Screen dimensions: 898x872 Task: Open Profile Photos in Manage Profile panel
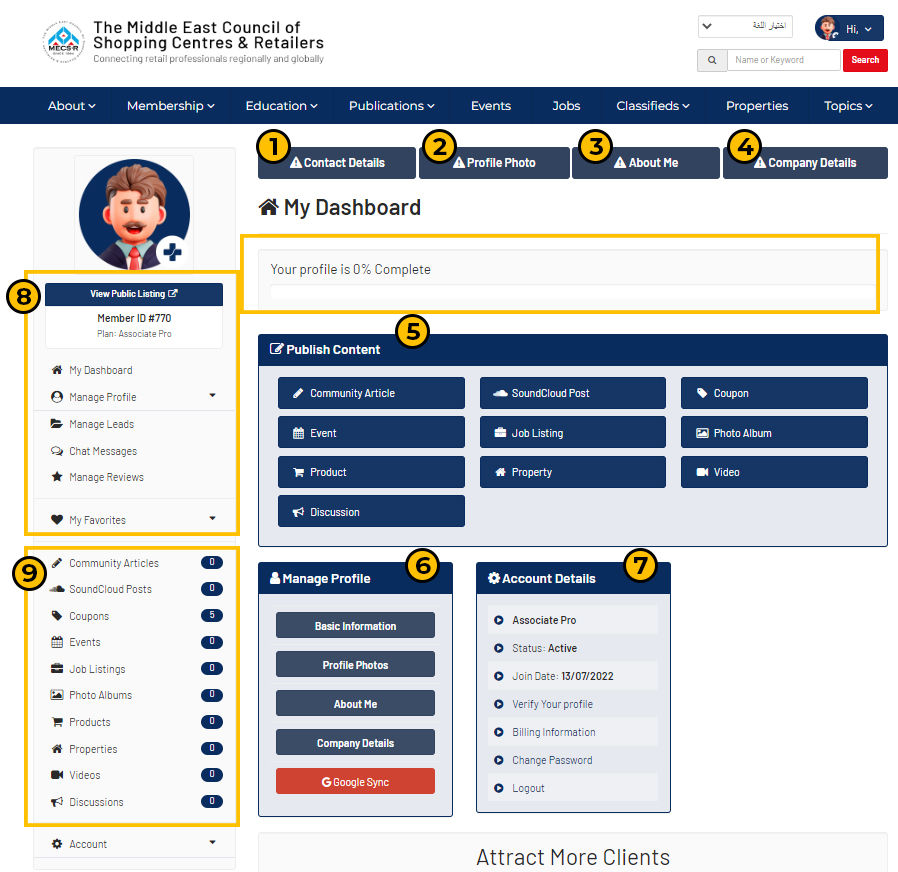coord(355,664)
